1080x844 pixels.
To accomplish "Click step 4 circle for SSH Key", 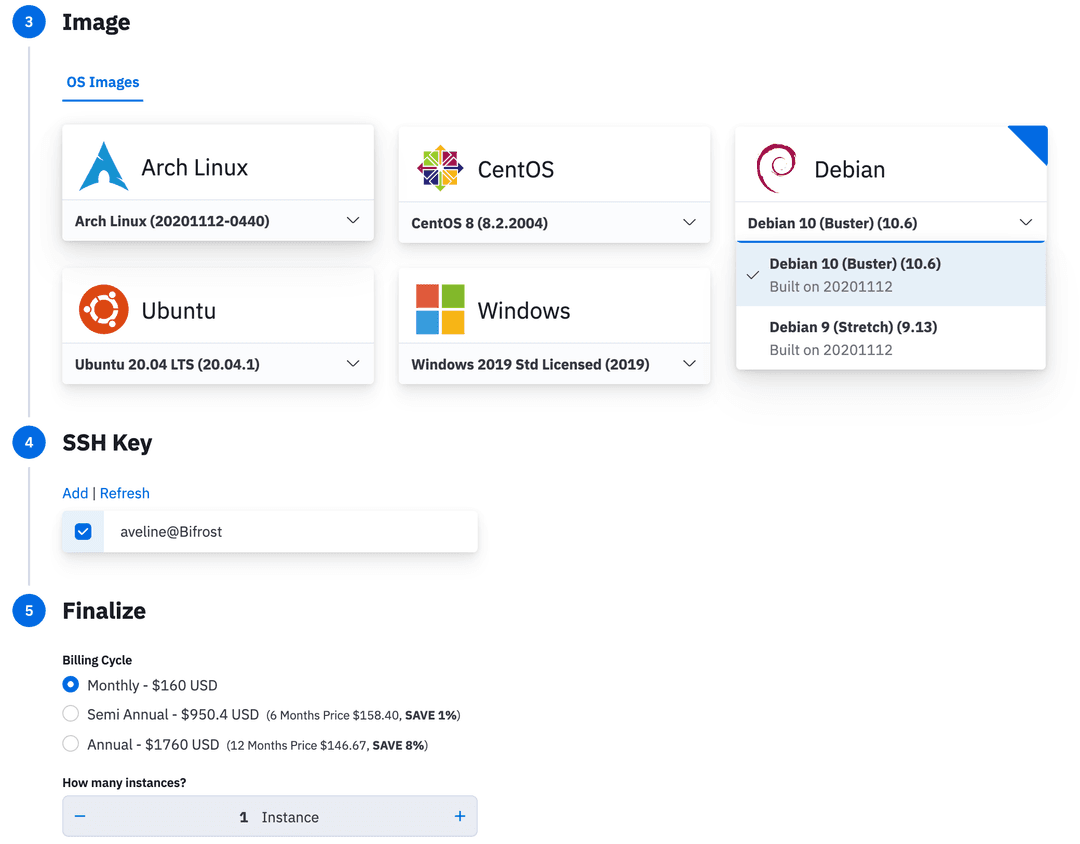I will (29, 442).
